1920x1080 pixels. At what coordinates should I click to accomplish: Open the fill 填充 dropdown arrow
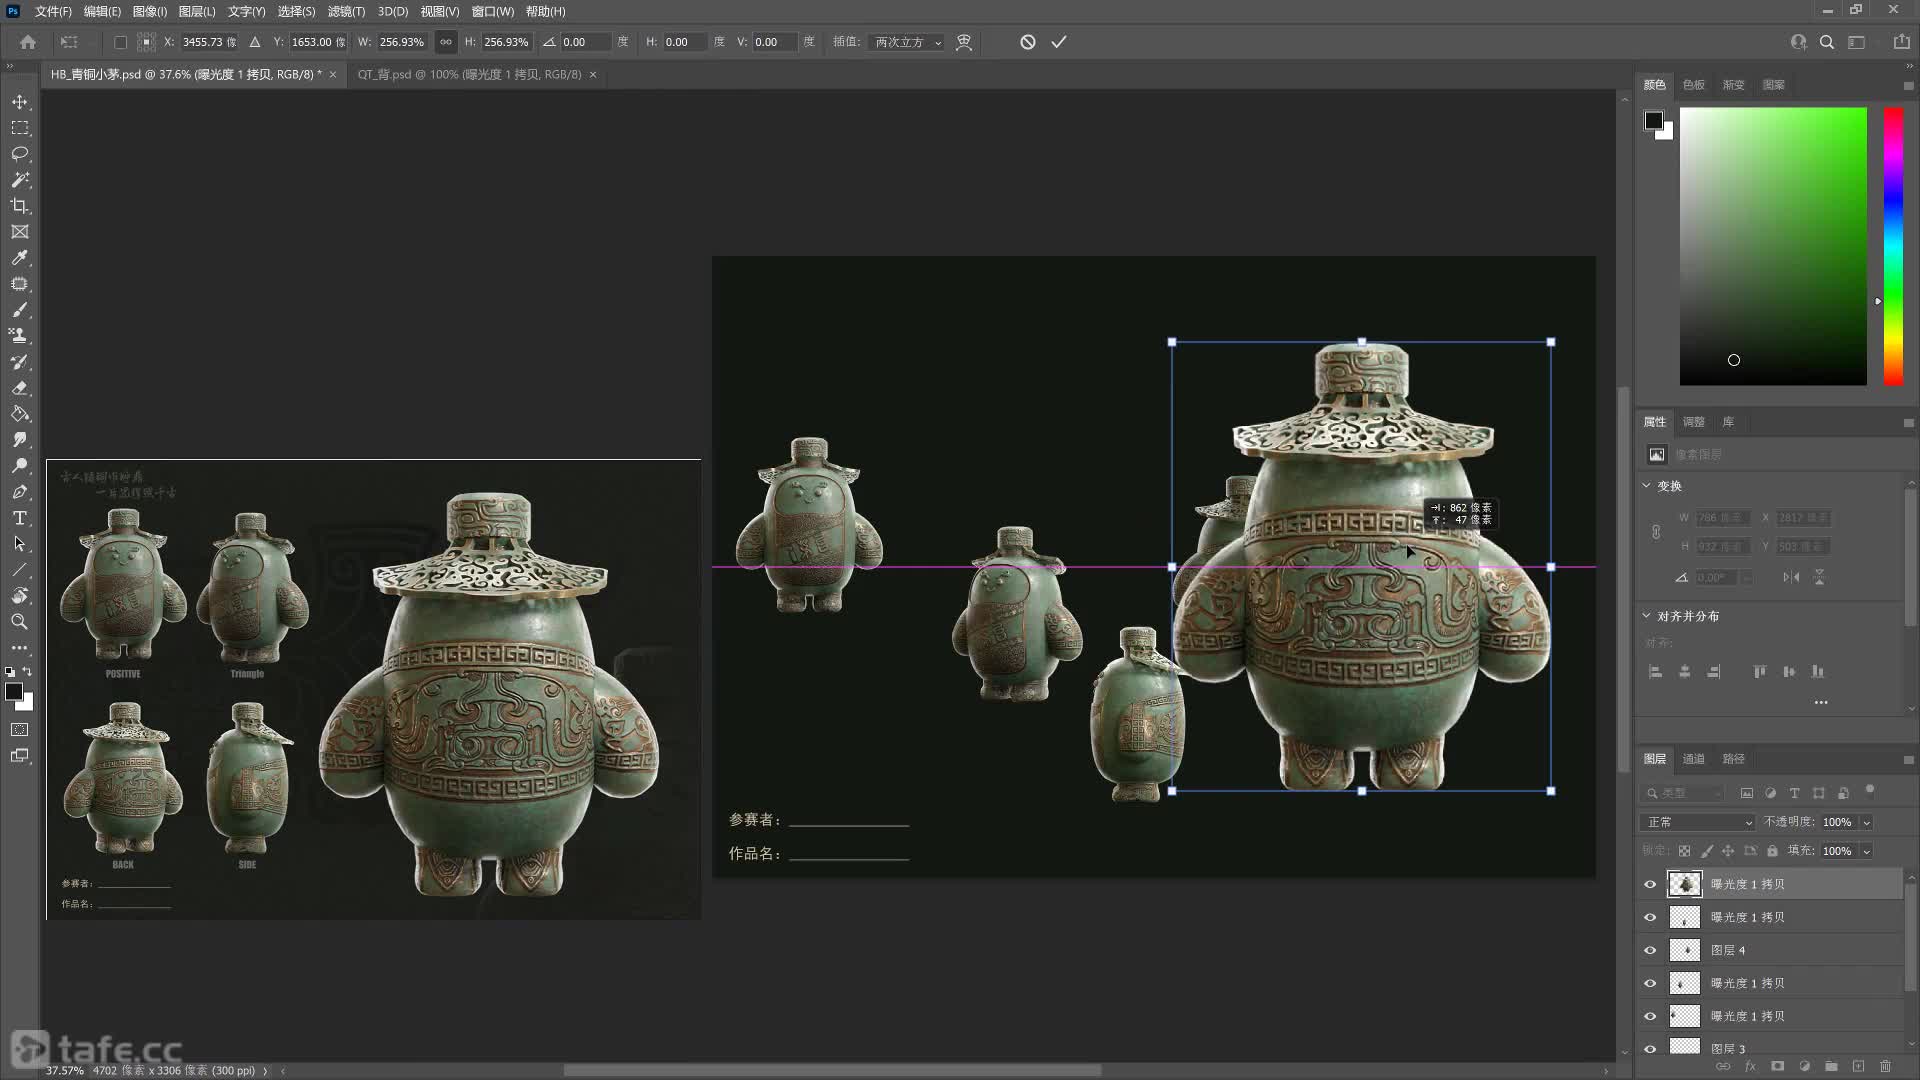1866,851
